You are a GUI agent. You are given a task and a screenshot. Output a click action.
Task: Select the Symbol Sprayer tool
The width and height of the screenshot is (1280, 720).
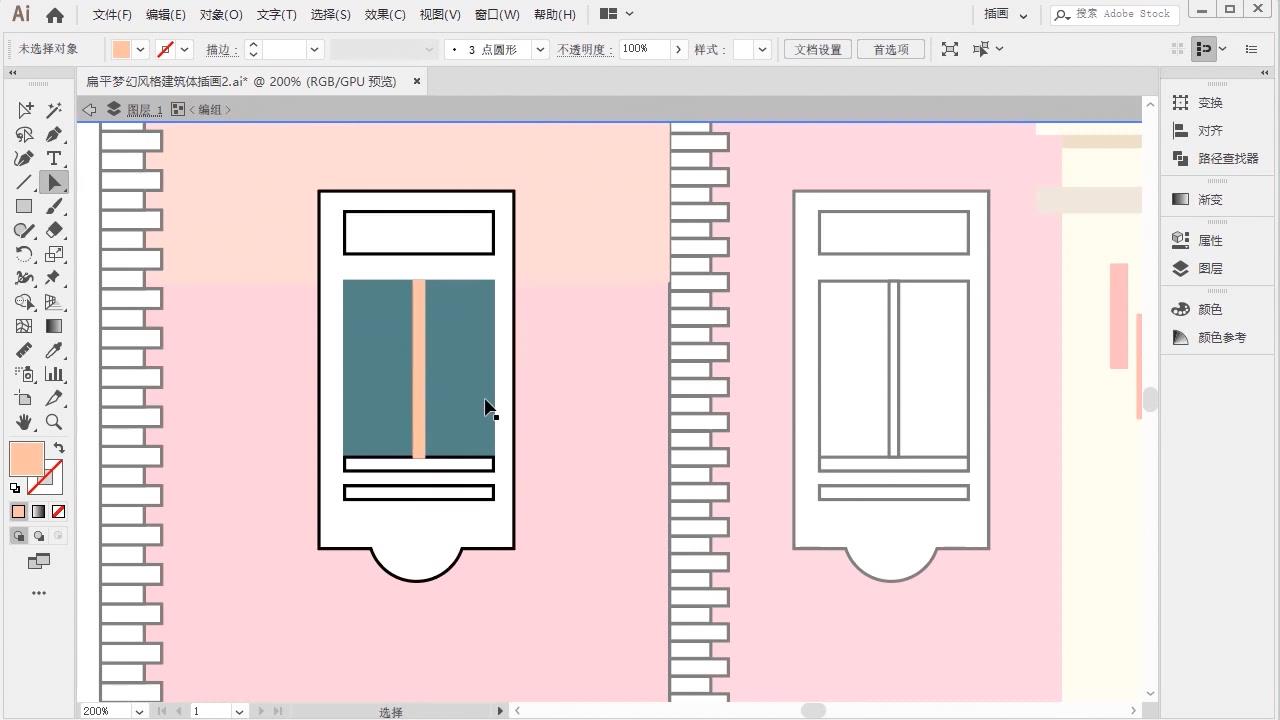[24, 374]
